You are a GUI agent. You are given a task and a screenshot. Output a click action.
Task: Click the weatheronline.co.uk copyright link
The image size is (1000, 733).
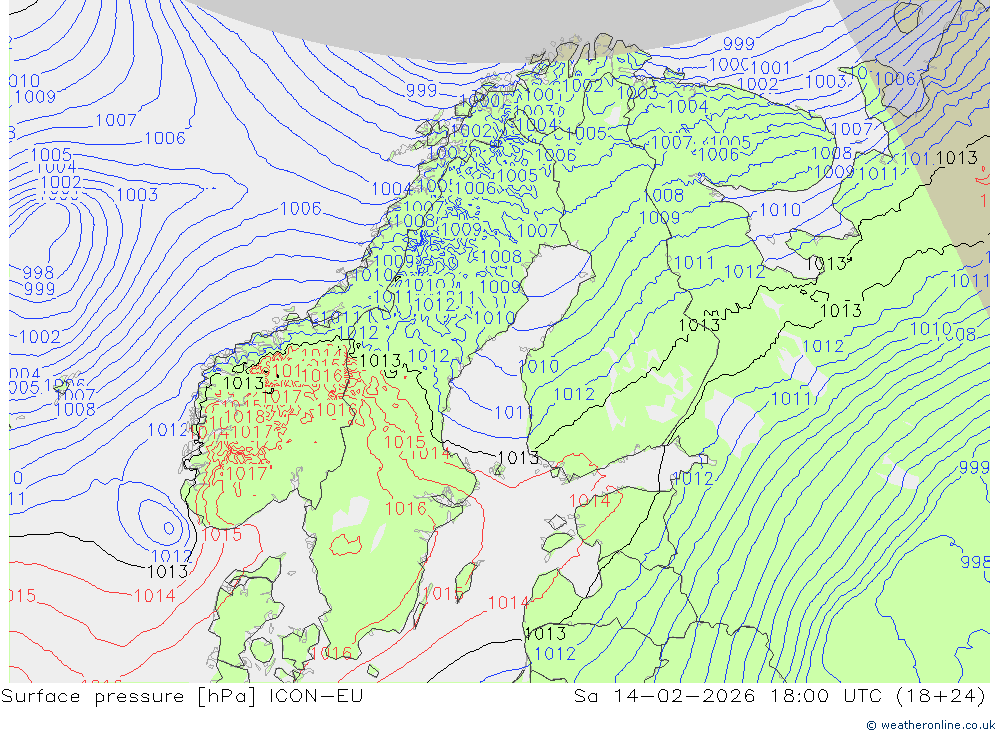[x=930, y=725]
